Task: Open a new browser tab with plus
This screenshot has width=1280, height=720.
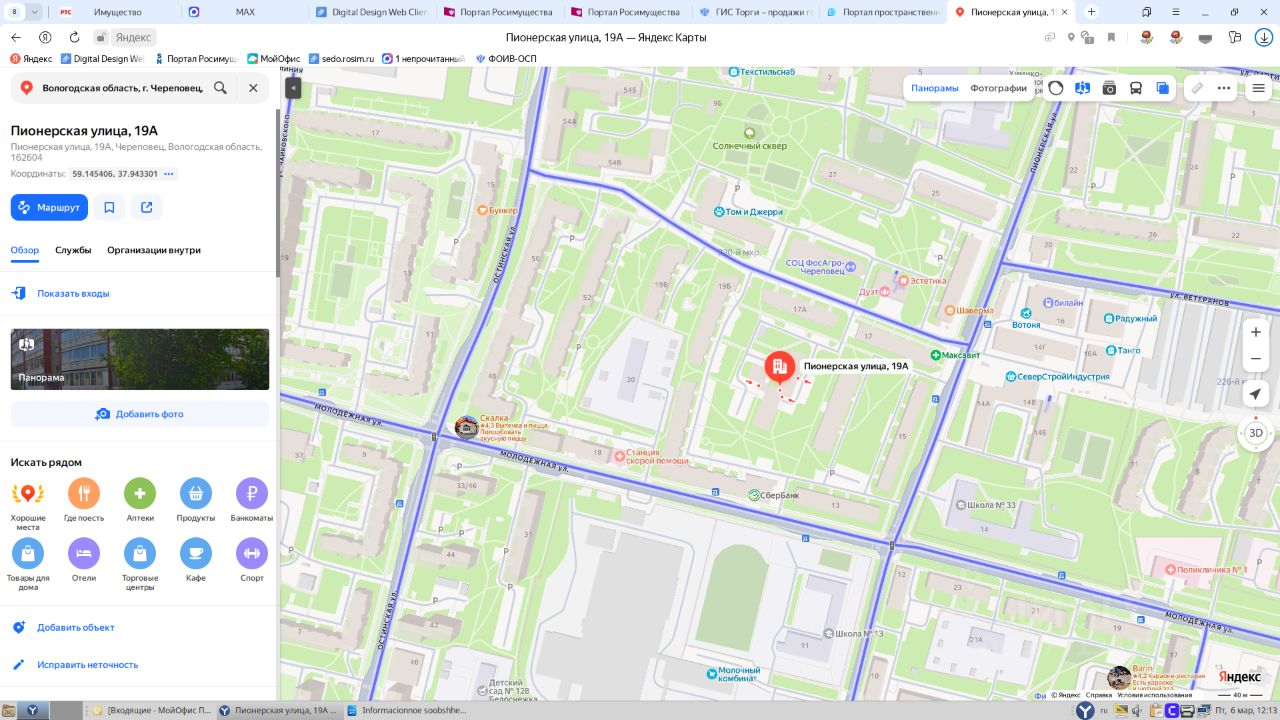Action: point(1091,12)
